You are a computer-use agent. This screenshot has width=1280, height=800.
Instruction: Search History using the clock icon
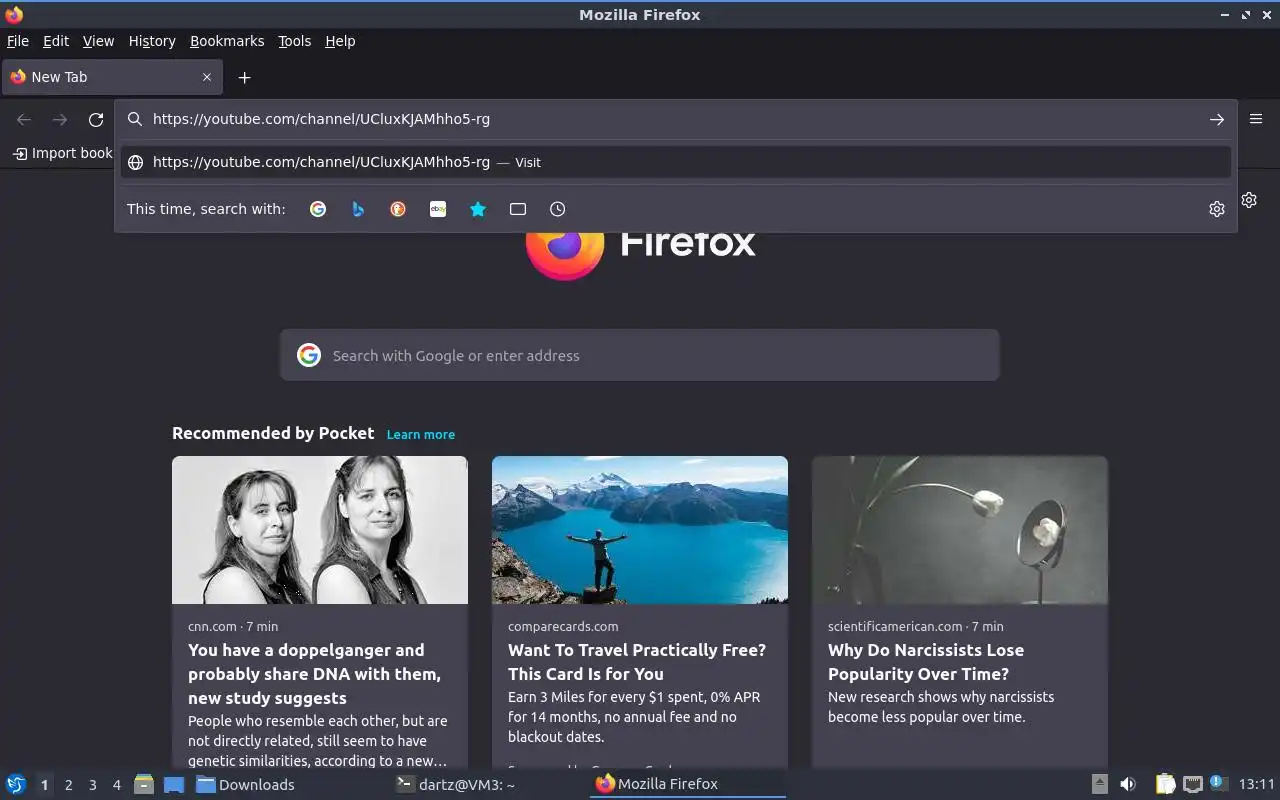click(558, 209)
